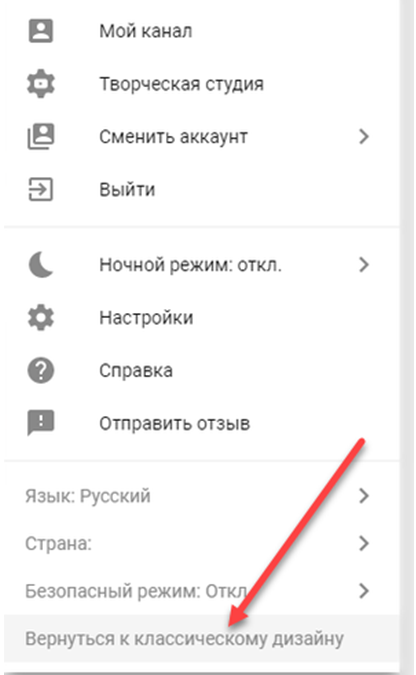Click the sign out arrow icon

click(40, 189)
